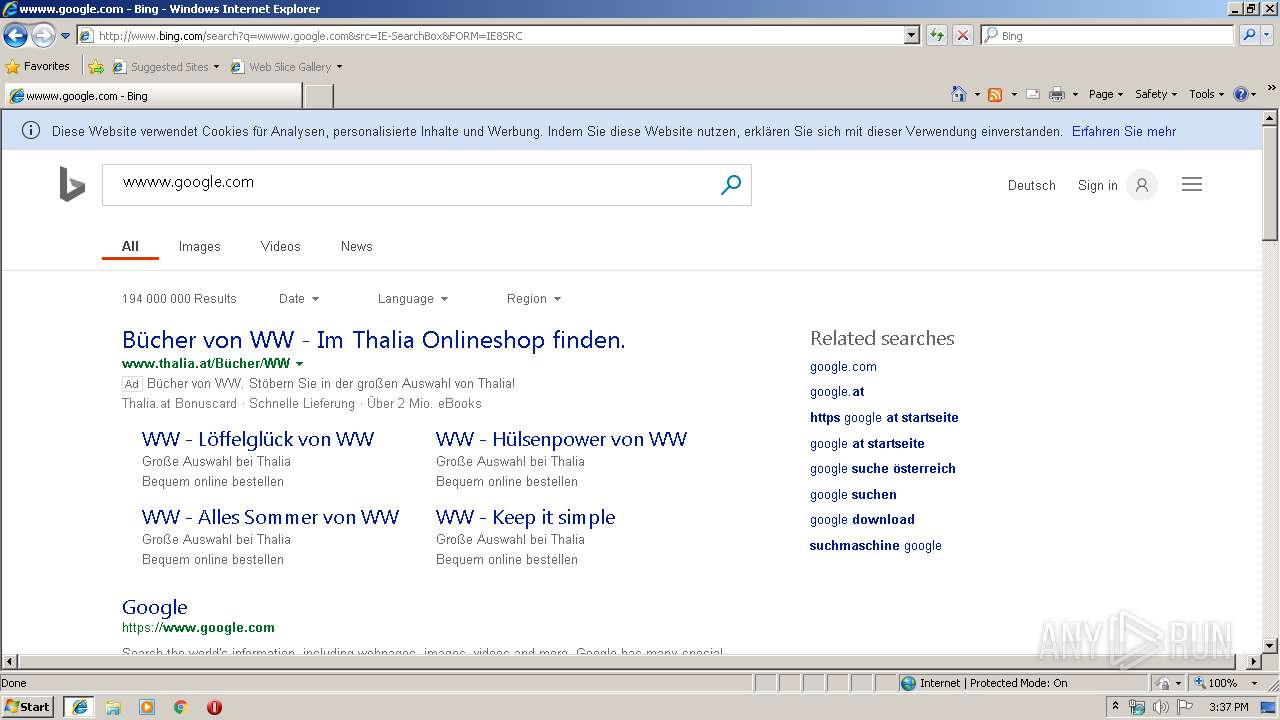Click the Print icon

point(1057,94)
